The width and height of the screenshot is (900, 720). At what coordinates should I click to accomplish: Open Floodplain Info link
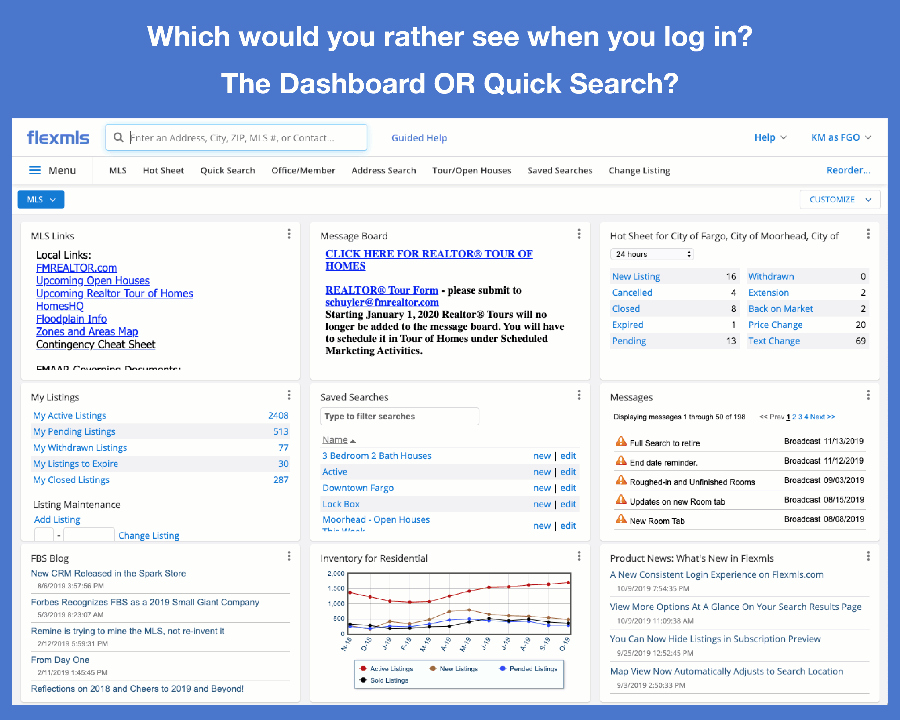(x=72, y=319)
